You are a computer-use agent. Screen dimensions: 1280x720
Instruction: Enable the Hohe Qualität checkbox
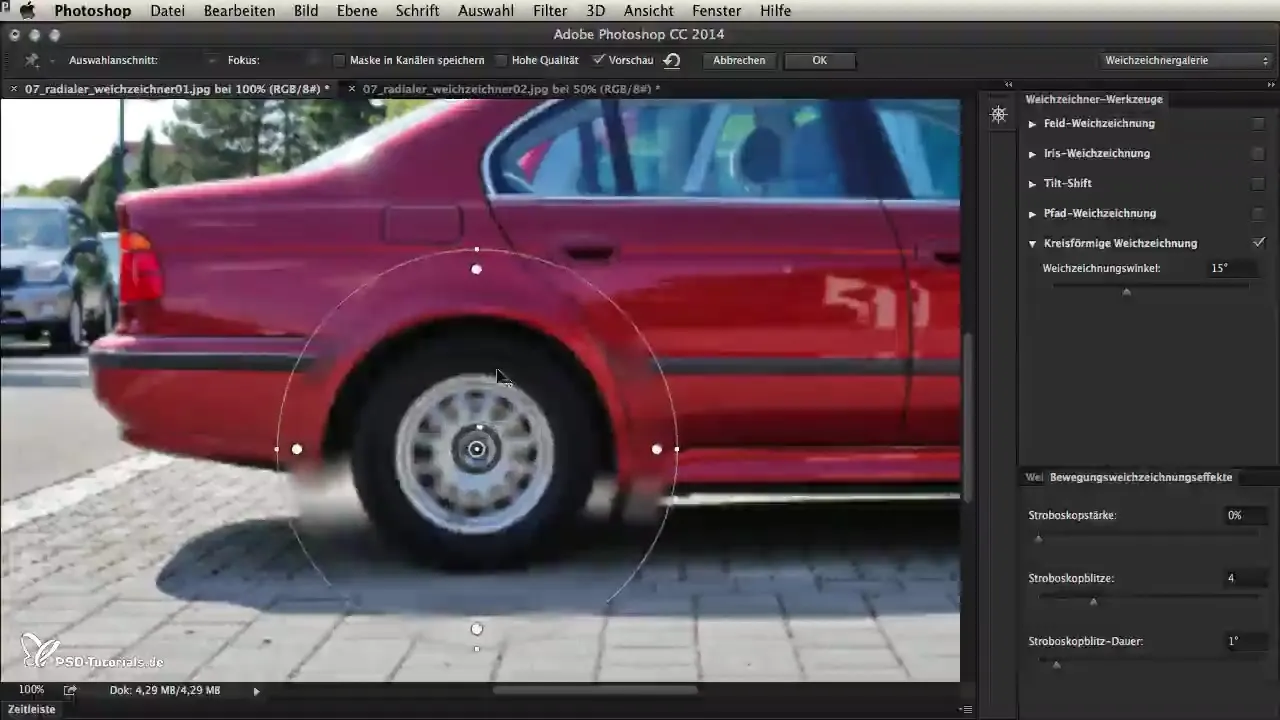pos(501,61)
